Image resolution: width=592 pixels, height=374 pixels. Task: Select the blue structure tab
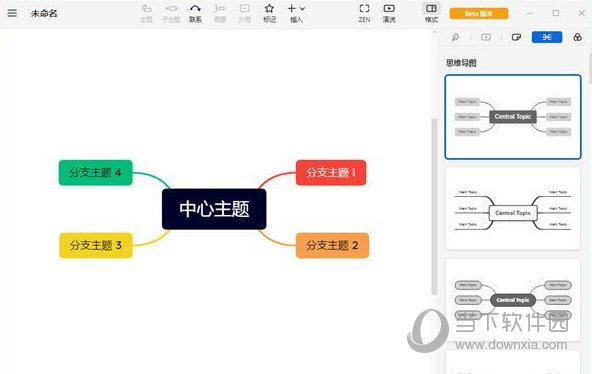click(x=547, y=37)
